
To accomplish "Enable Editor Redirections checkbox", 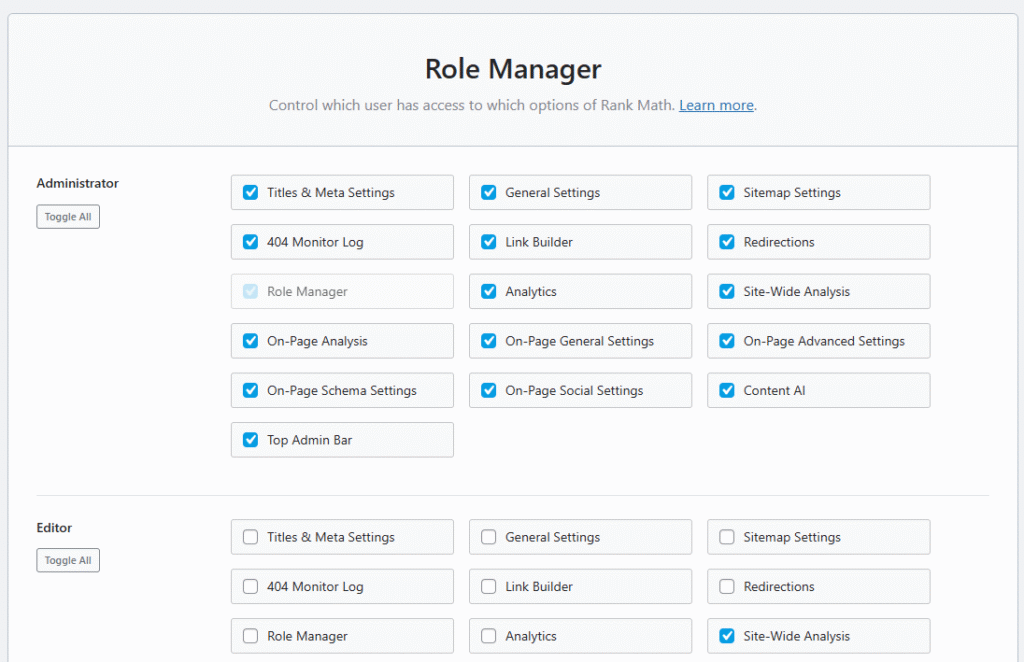I will click(x=727, y=587).
